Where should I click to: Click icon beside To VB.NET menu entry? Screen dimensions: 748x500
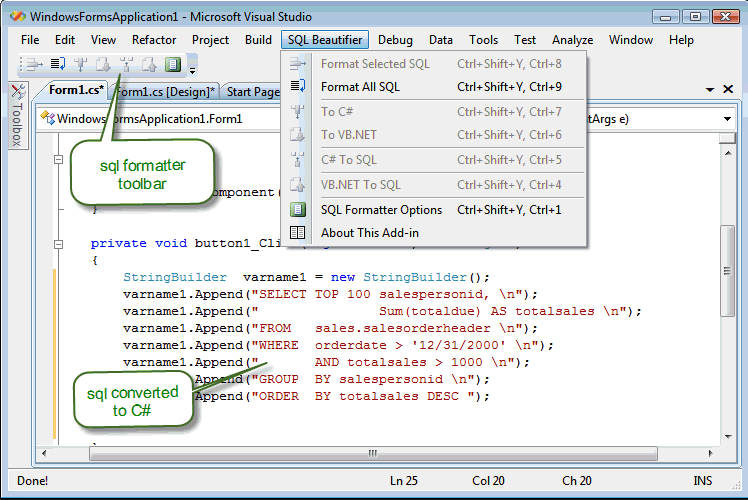298,135
